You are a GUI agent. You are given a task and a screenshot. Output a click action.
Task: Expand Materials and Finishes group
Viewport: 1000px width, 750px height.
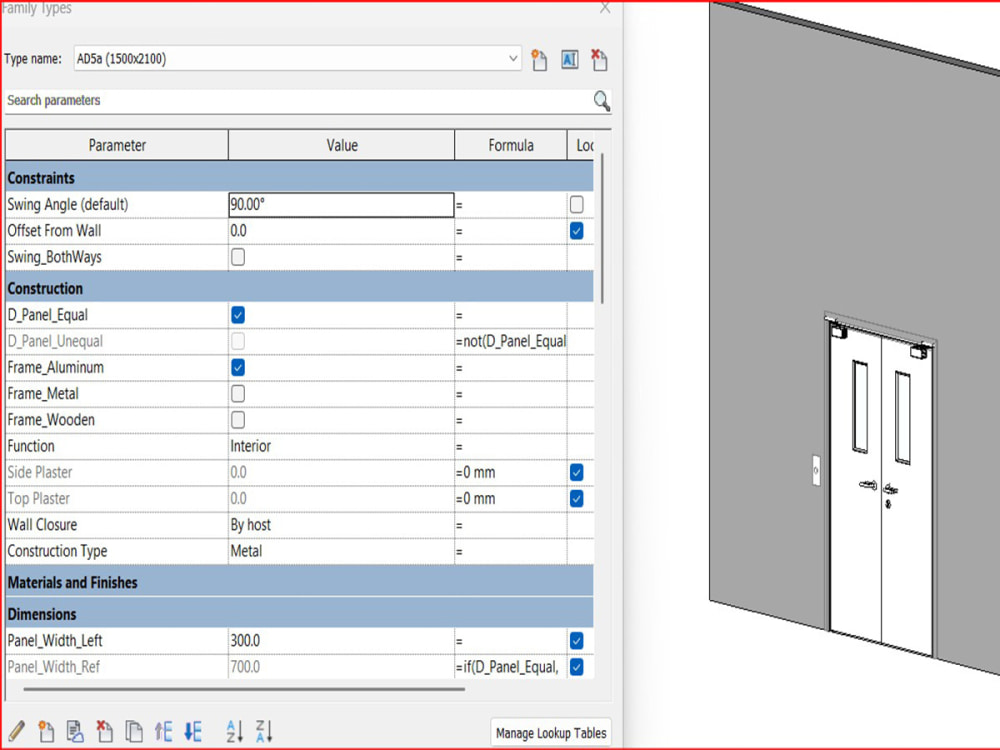pyautogui.click(x=299, y=582)
